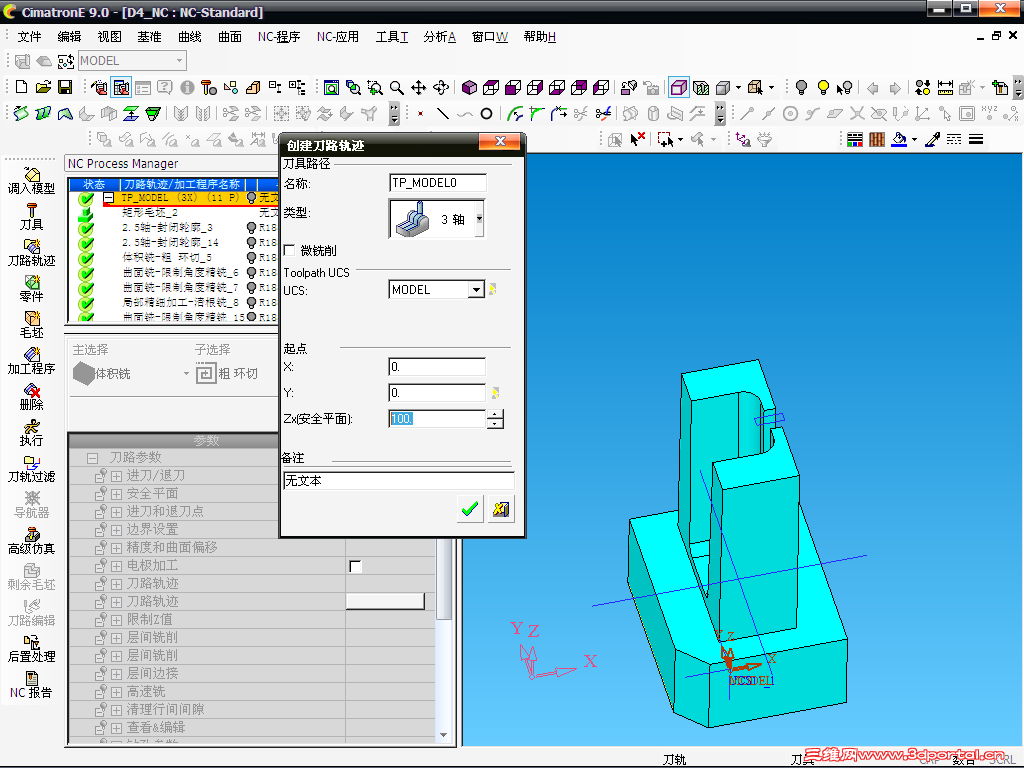Click the 毛坯 (stock) sidebar icon
The height and width of the screenshot is (768, 1024).
[x=31, y=325]
